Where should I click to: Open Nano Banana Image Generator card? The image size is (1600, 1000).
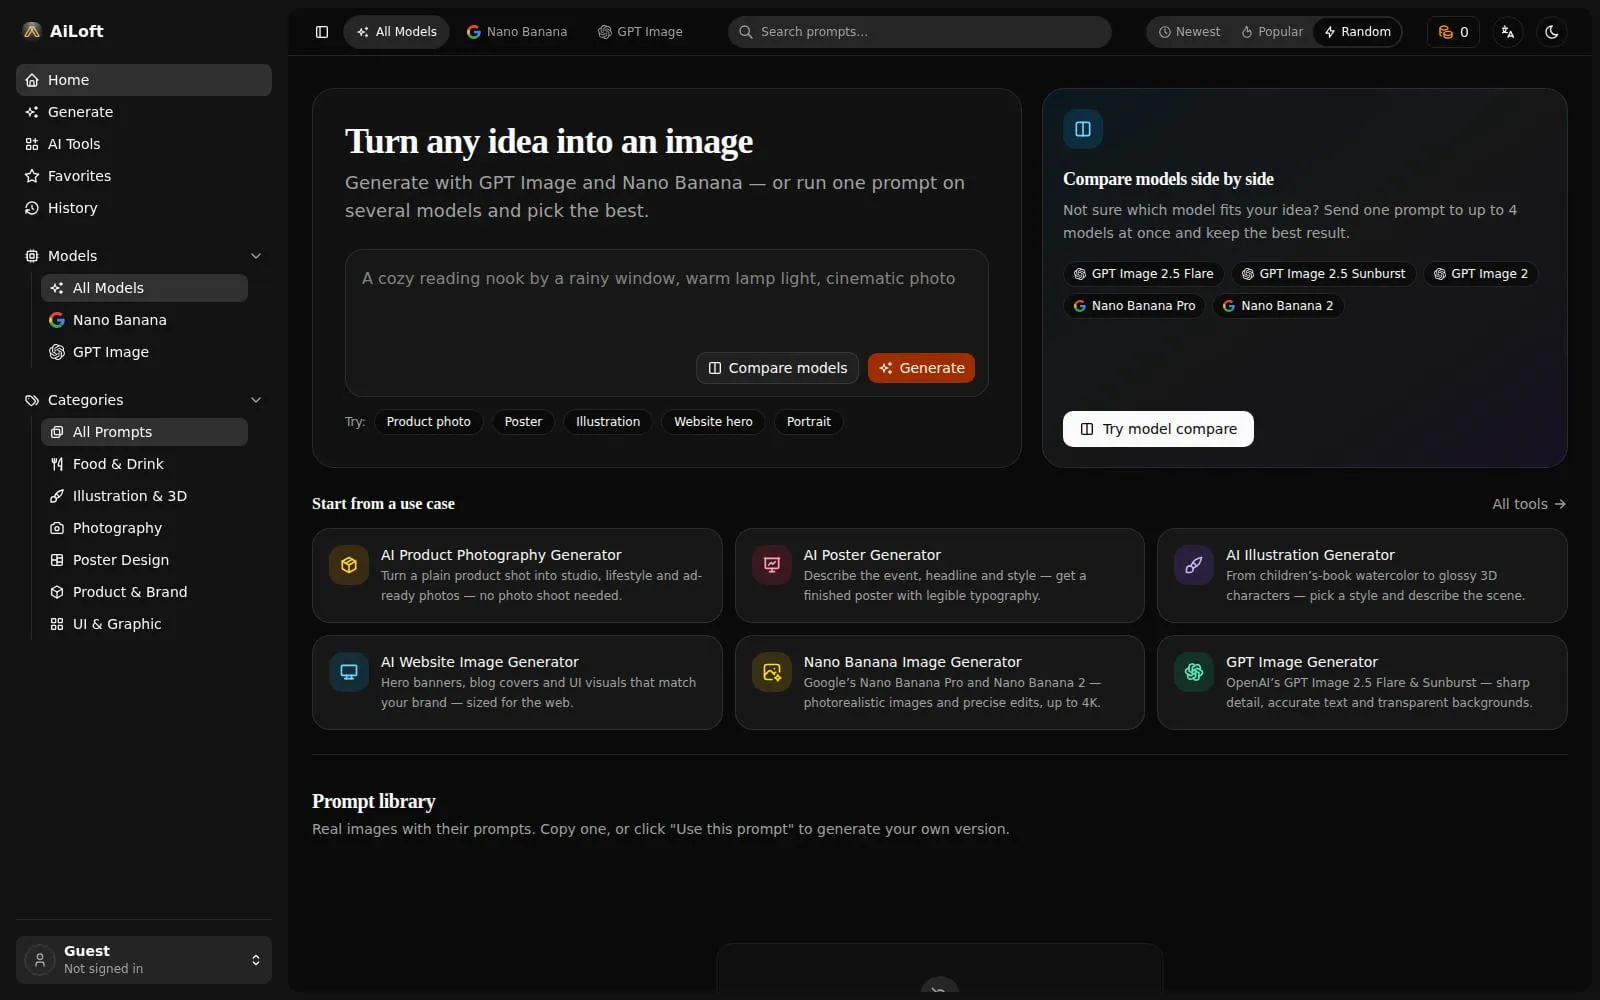(x=940, y=682)
